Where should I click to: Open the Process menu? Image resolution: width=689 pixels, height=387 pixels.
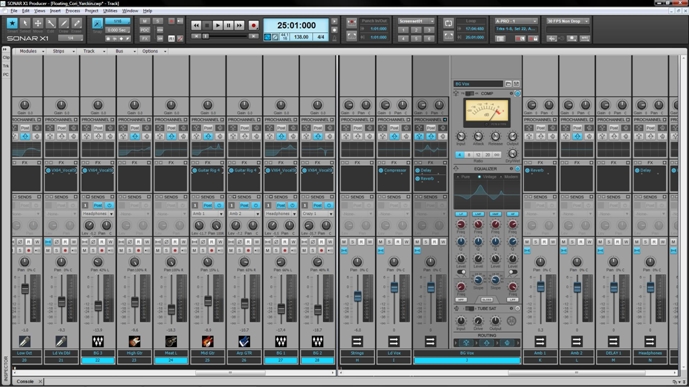(x=73, y=11)
